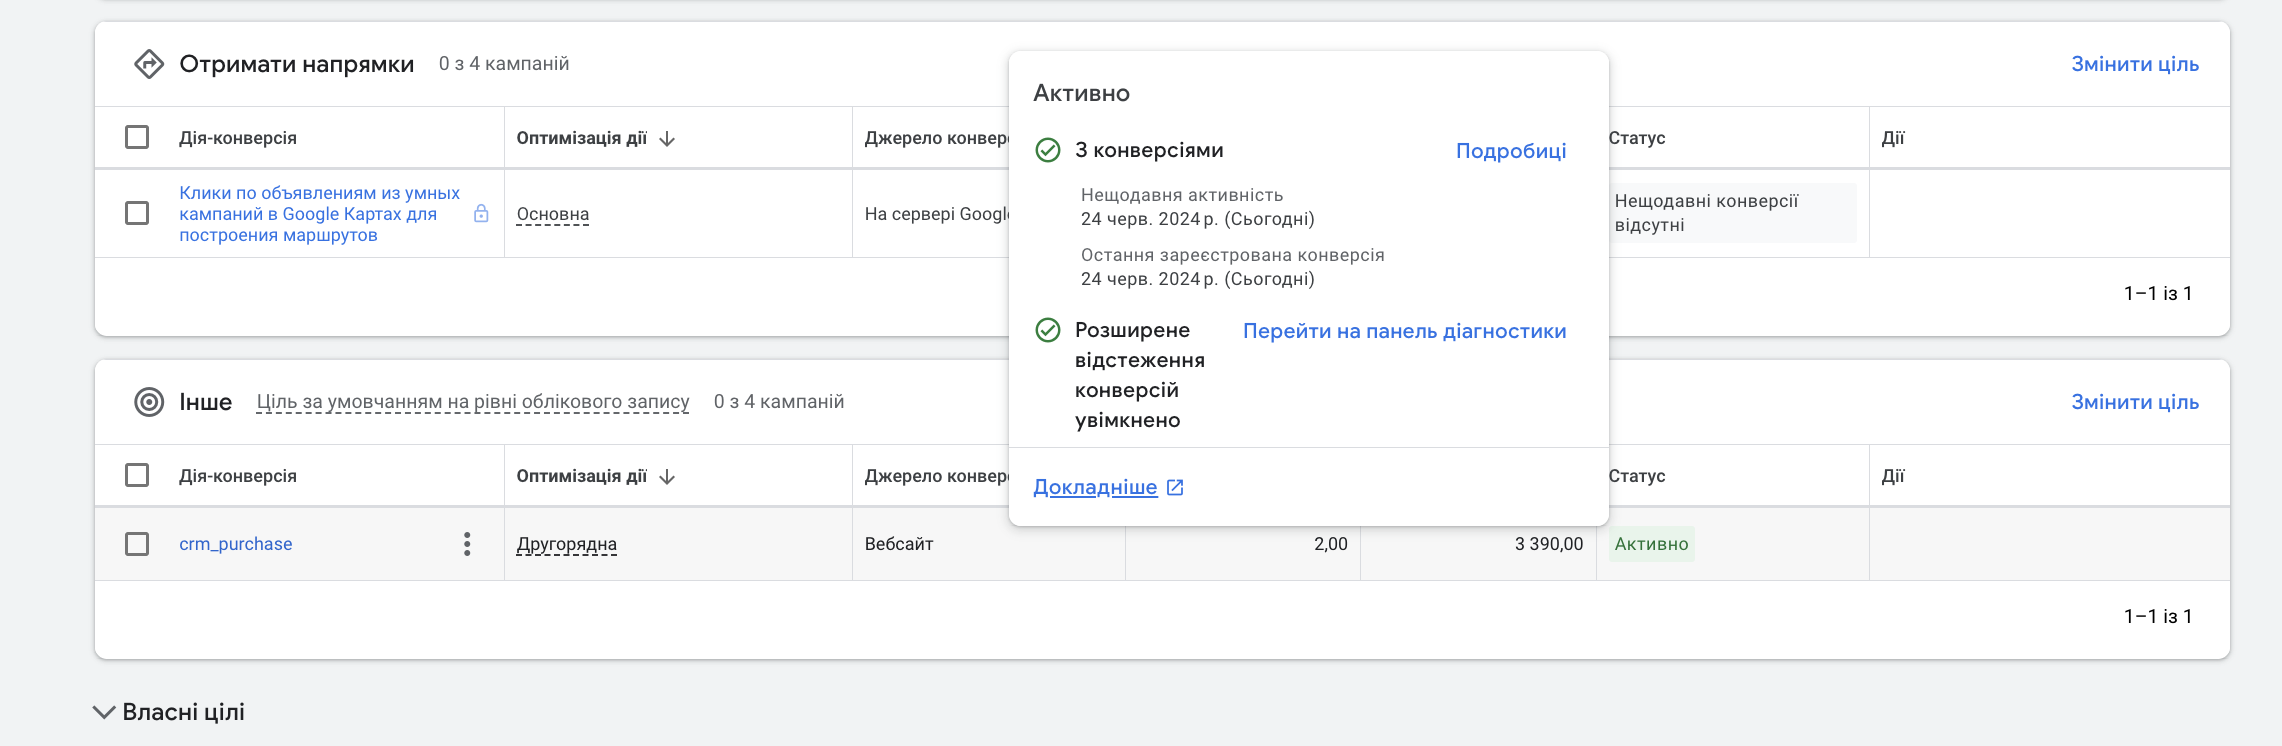This screenshot has height=746, width=2282.
Task: Click the account-level default goal label
Action: tap(473, 402)
